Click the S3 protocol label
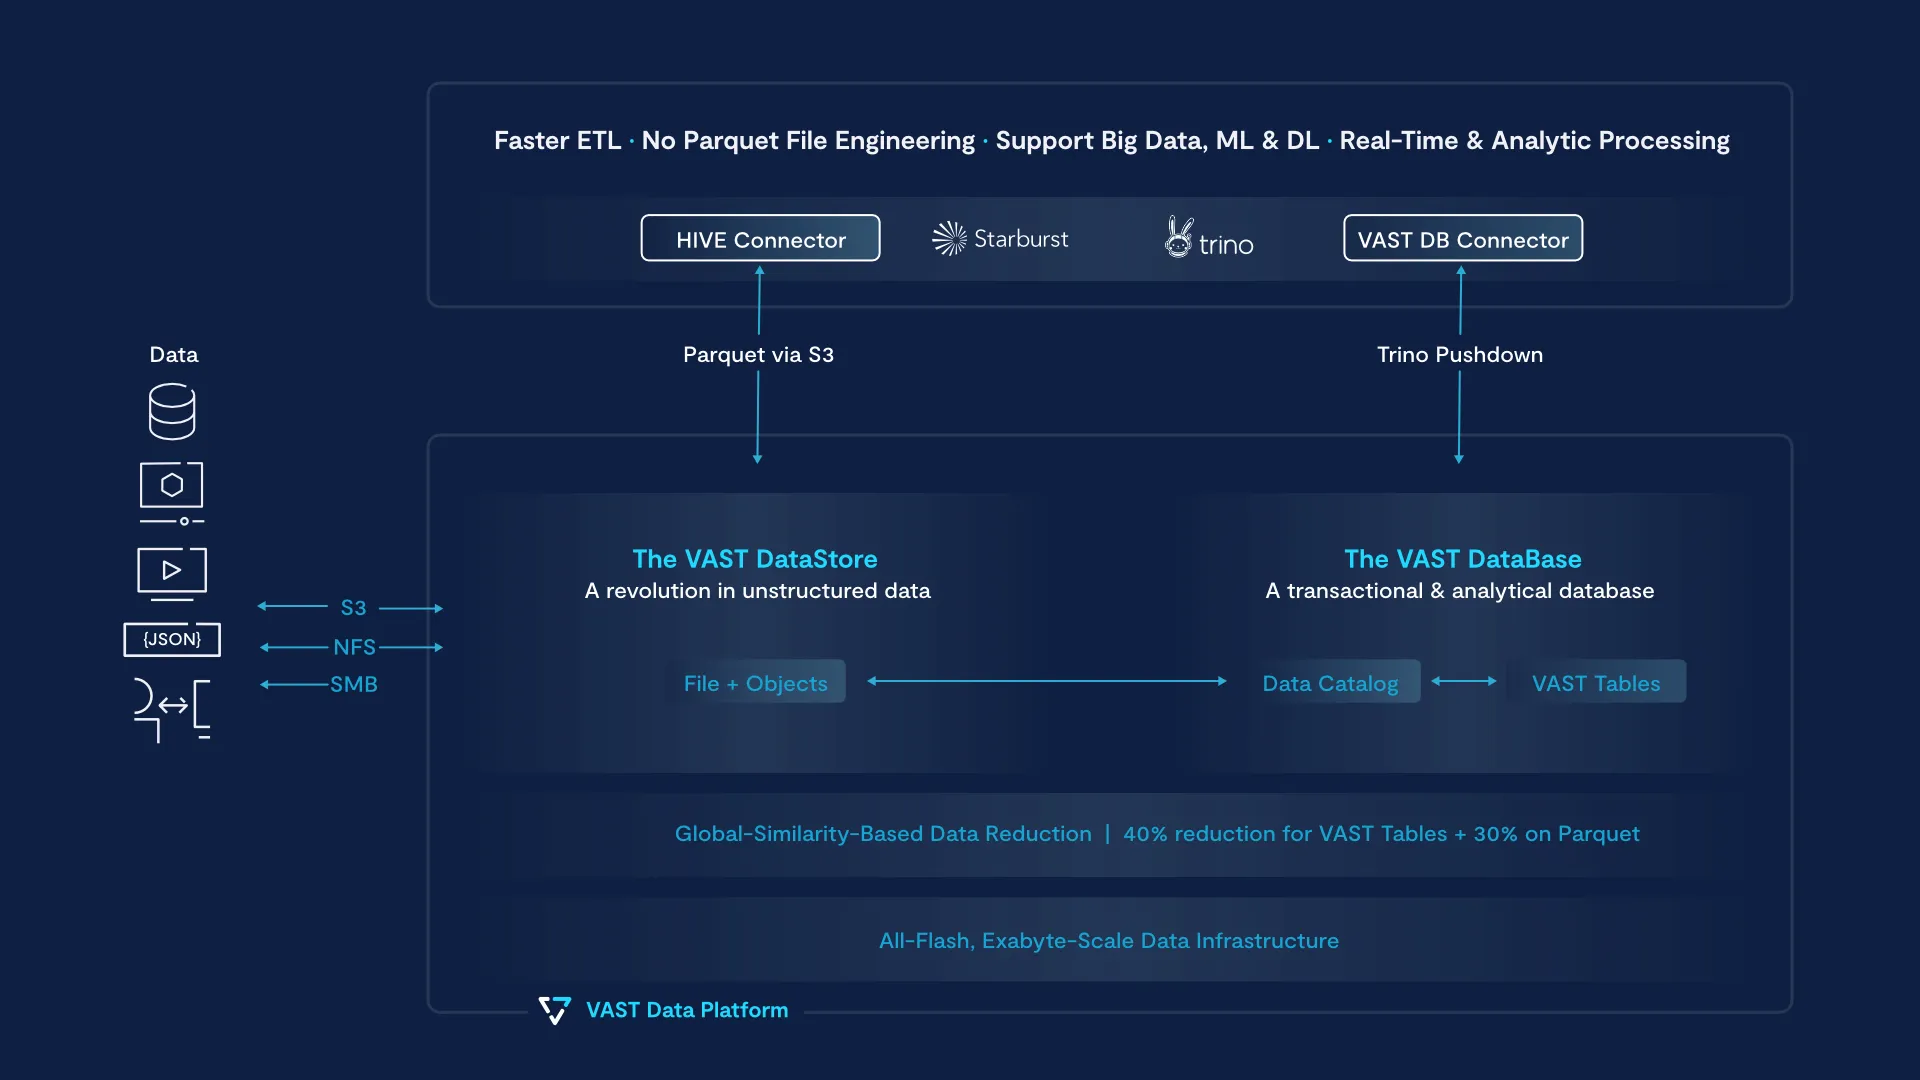 [x=353, y=608]
